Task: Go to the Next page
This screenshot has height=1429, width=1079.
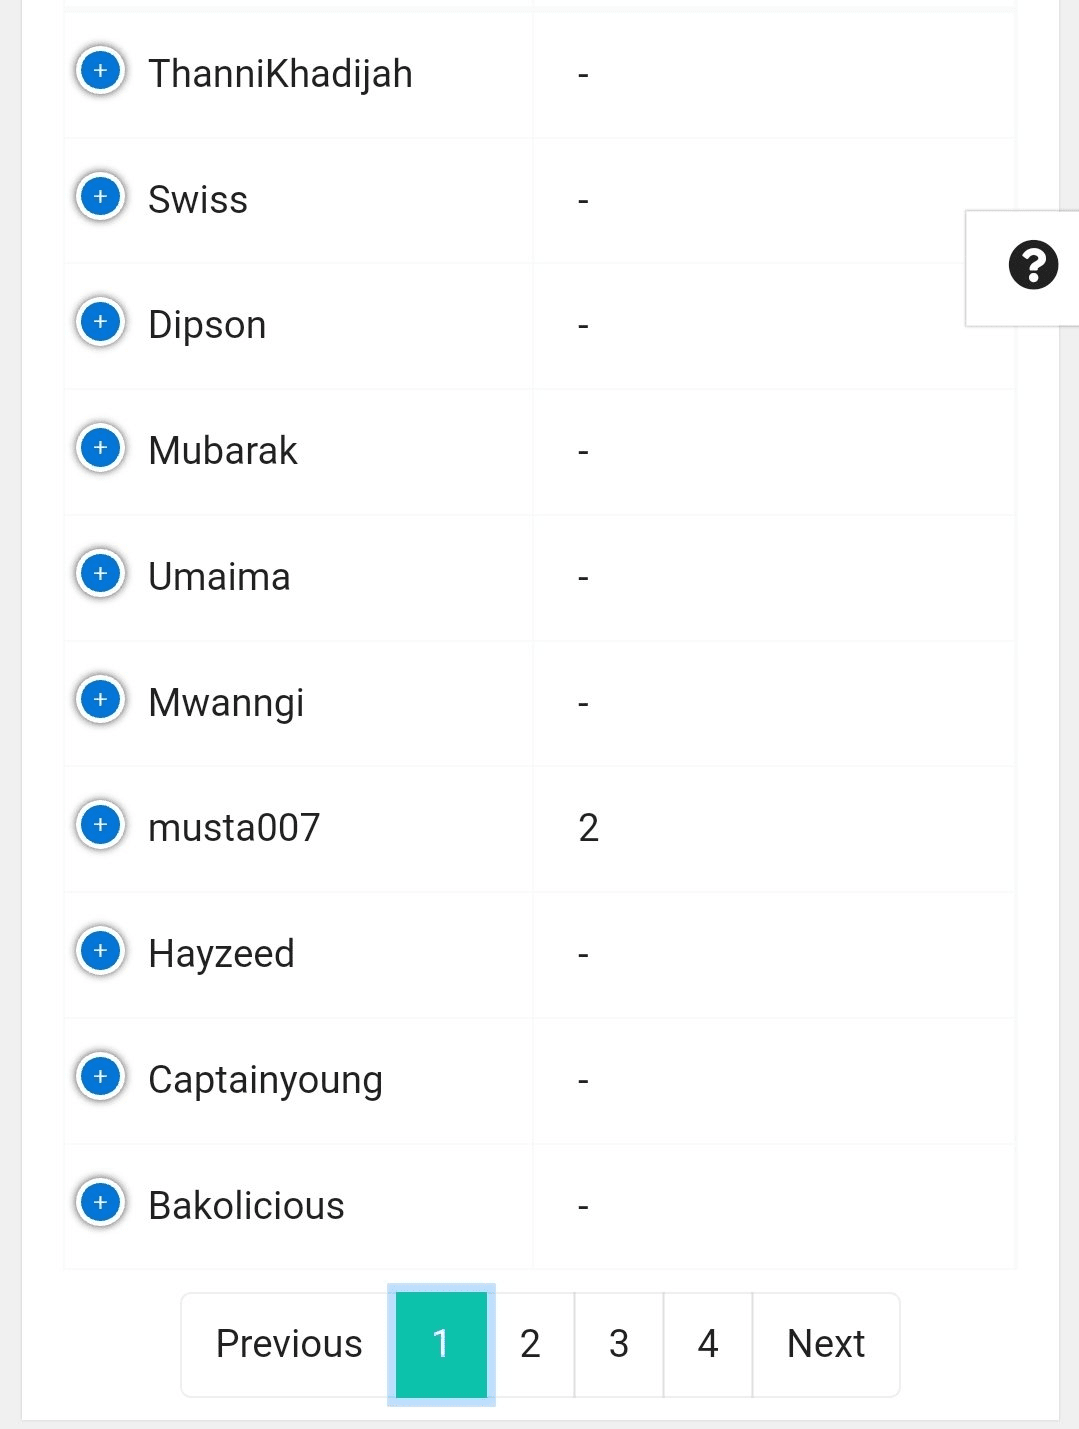Action: coord(825,1344)
